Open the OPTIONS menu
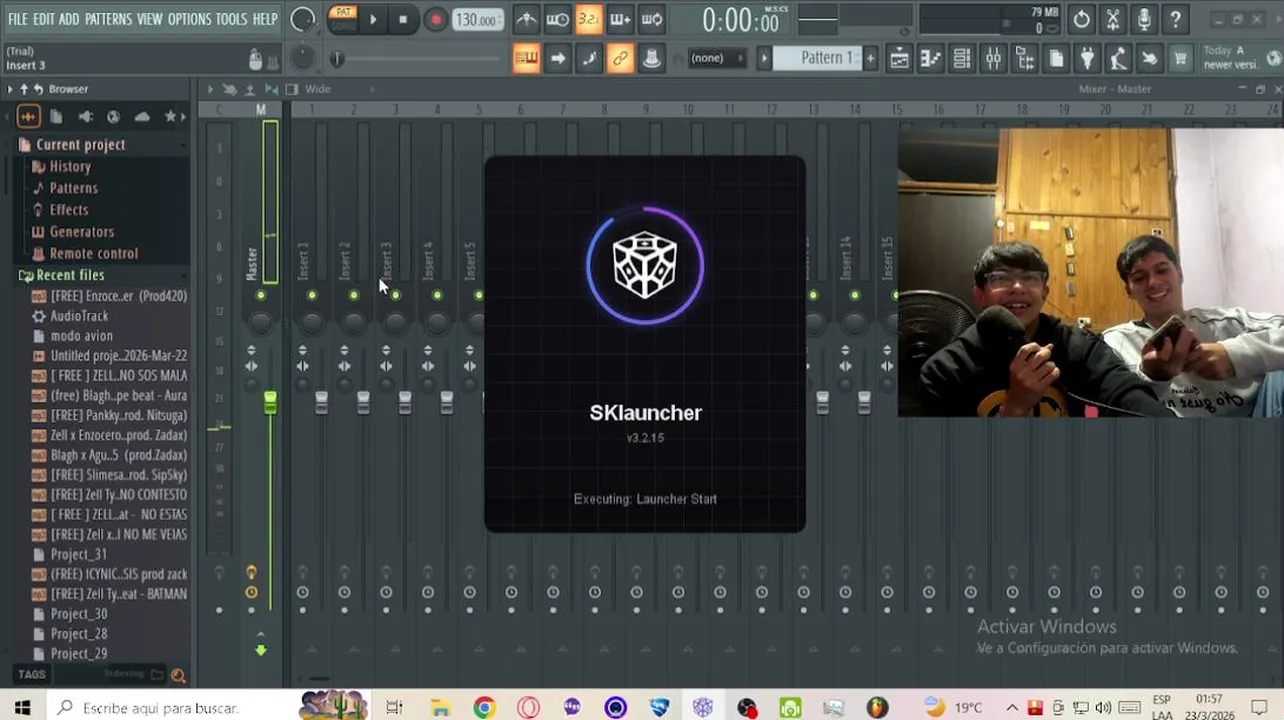1284x720 pixels. [x=189, y=19]
